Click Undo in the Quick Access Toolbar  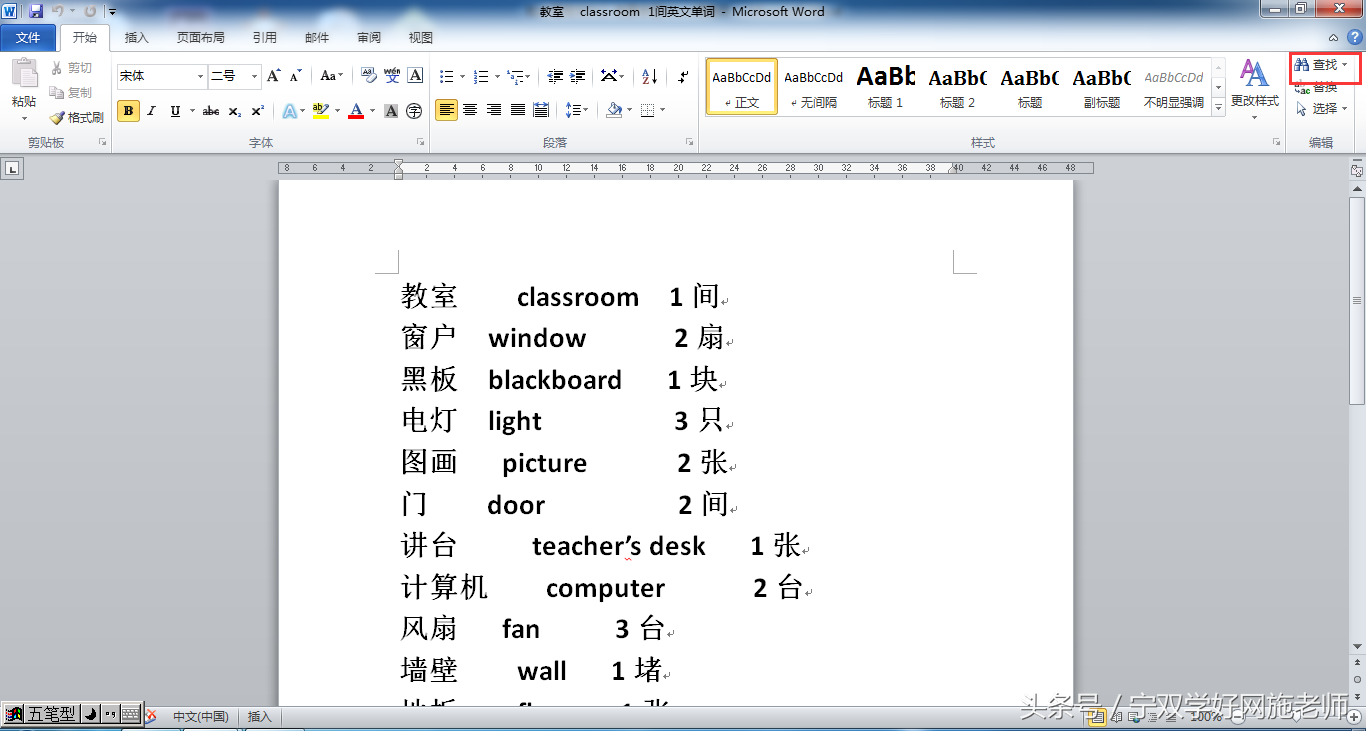click(x=58, y=11)
